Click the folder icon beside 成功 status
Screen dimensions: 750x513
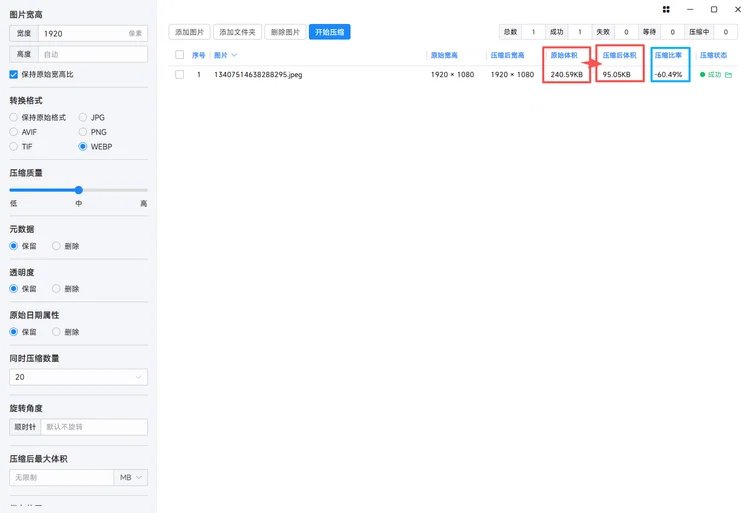729,75
